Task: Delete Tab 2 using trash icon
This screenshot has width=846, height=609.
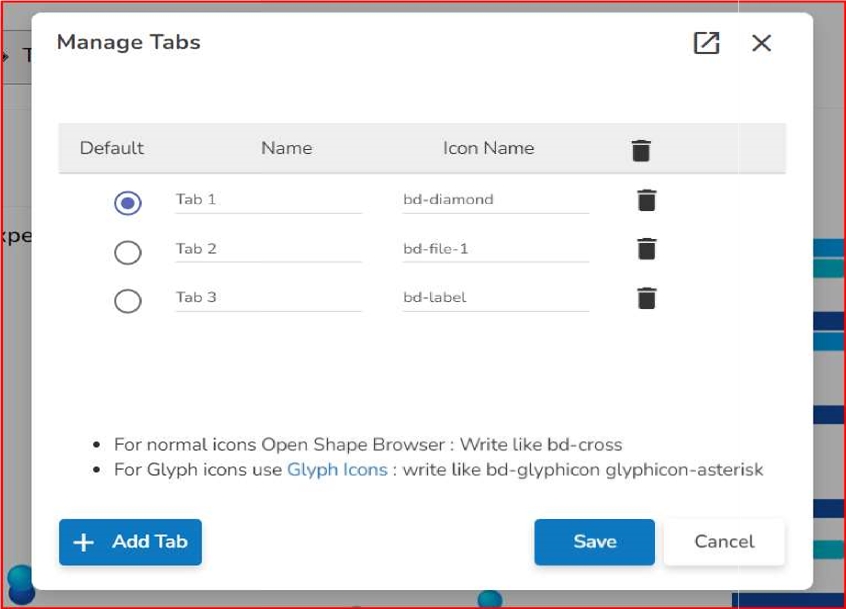Action: click(x=647, y=248)
